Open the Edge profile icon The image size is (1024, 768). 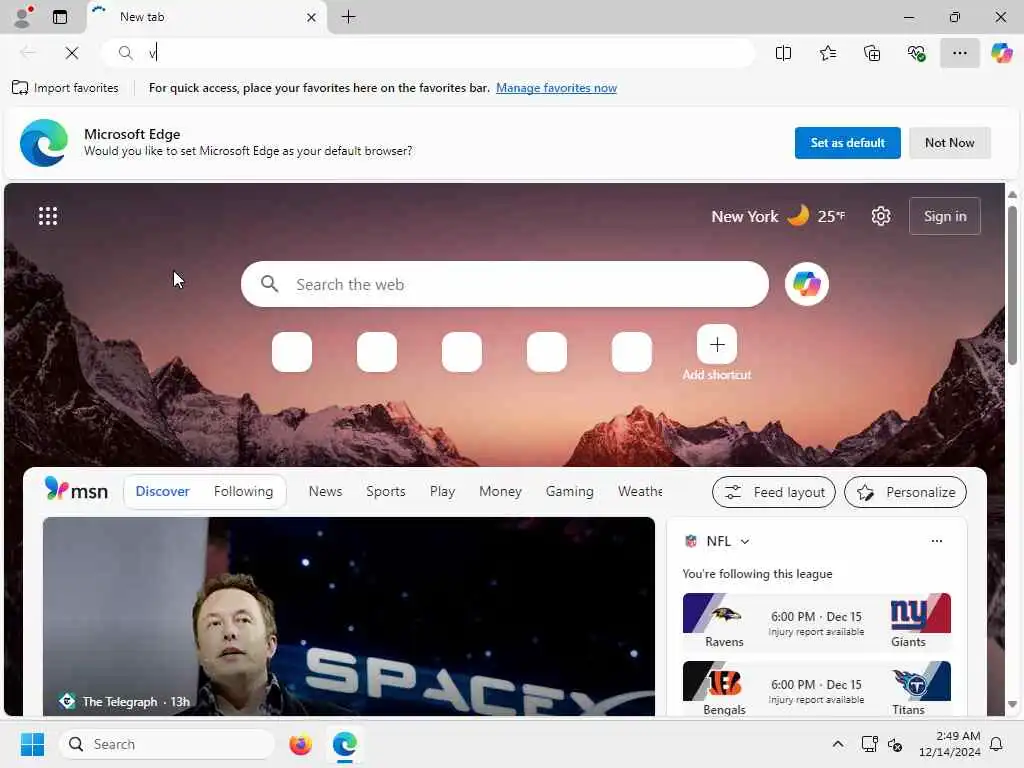pos(24,16)
